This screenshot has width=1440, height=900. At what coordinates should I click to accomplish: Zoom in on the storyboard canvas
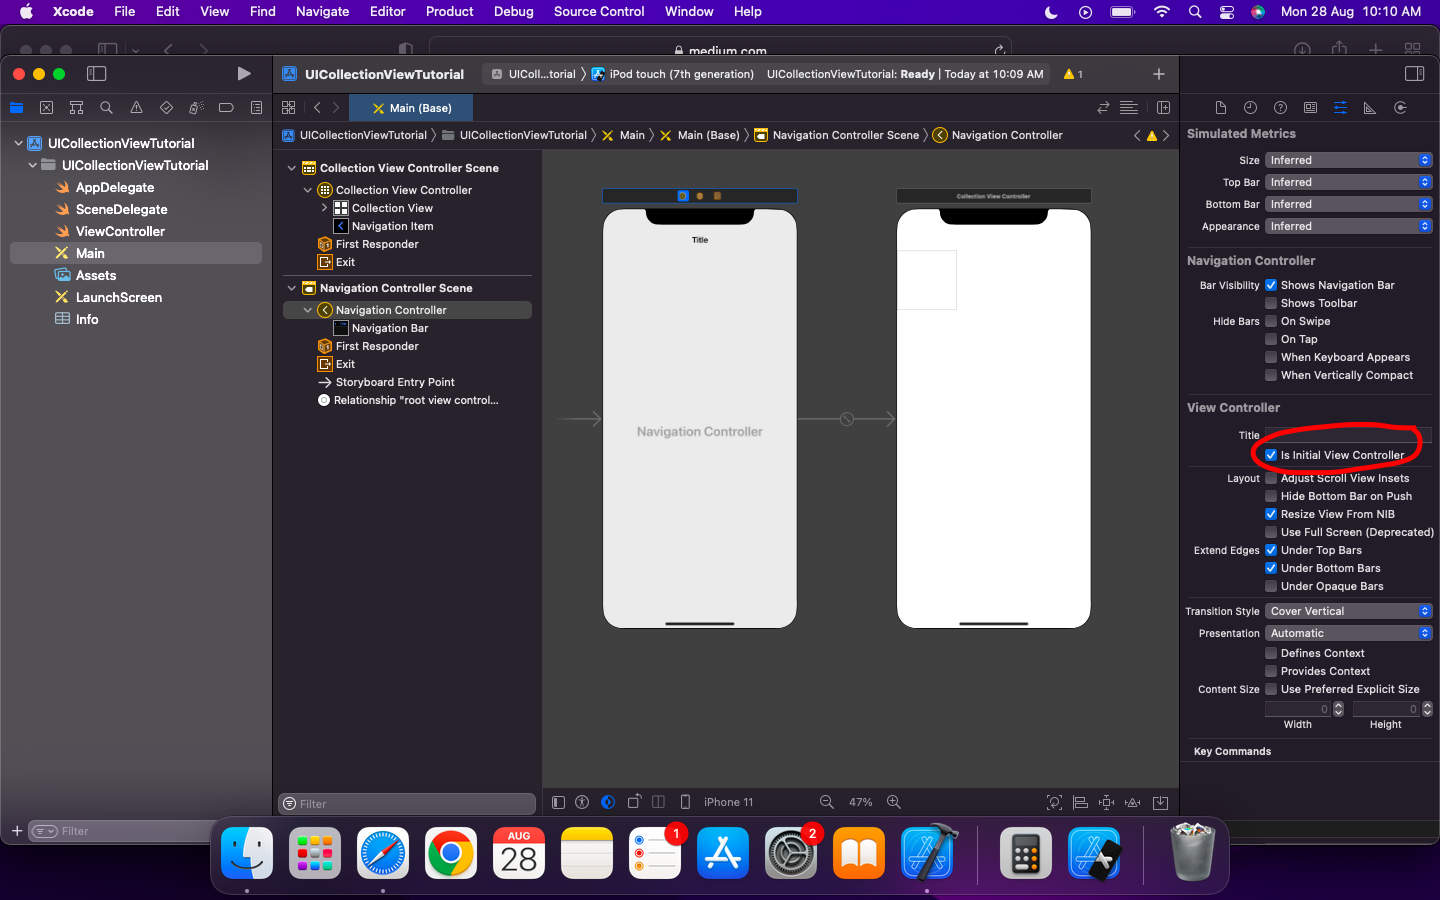tap(894, 802)
